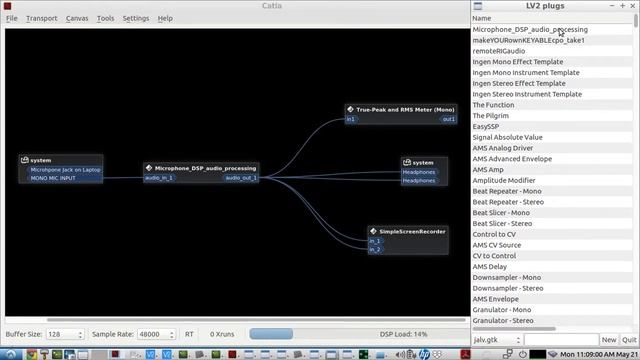Open the File menu
This screenshot has width=640, height=360.
[11, 18]
